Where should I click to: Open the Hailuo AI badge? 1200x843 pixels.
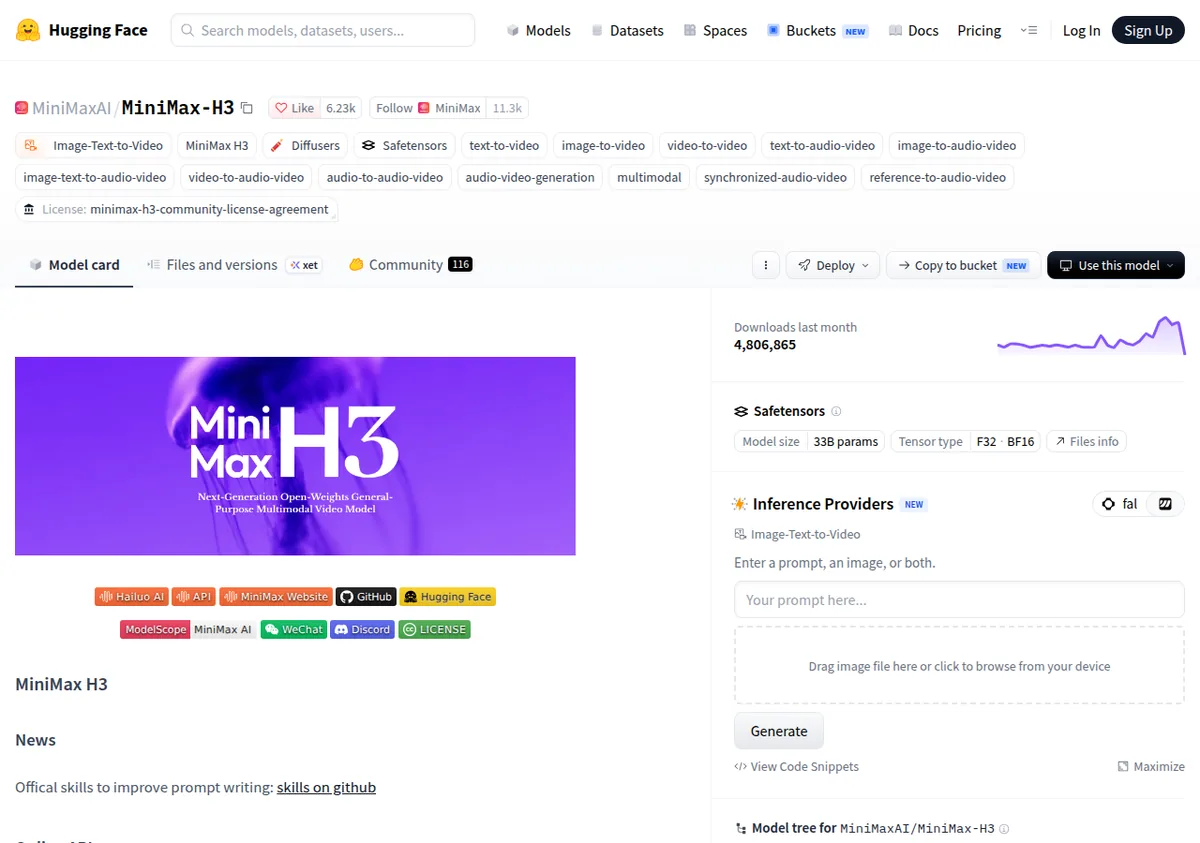(132, 597)
